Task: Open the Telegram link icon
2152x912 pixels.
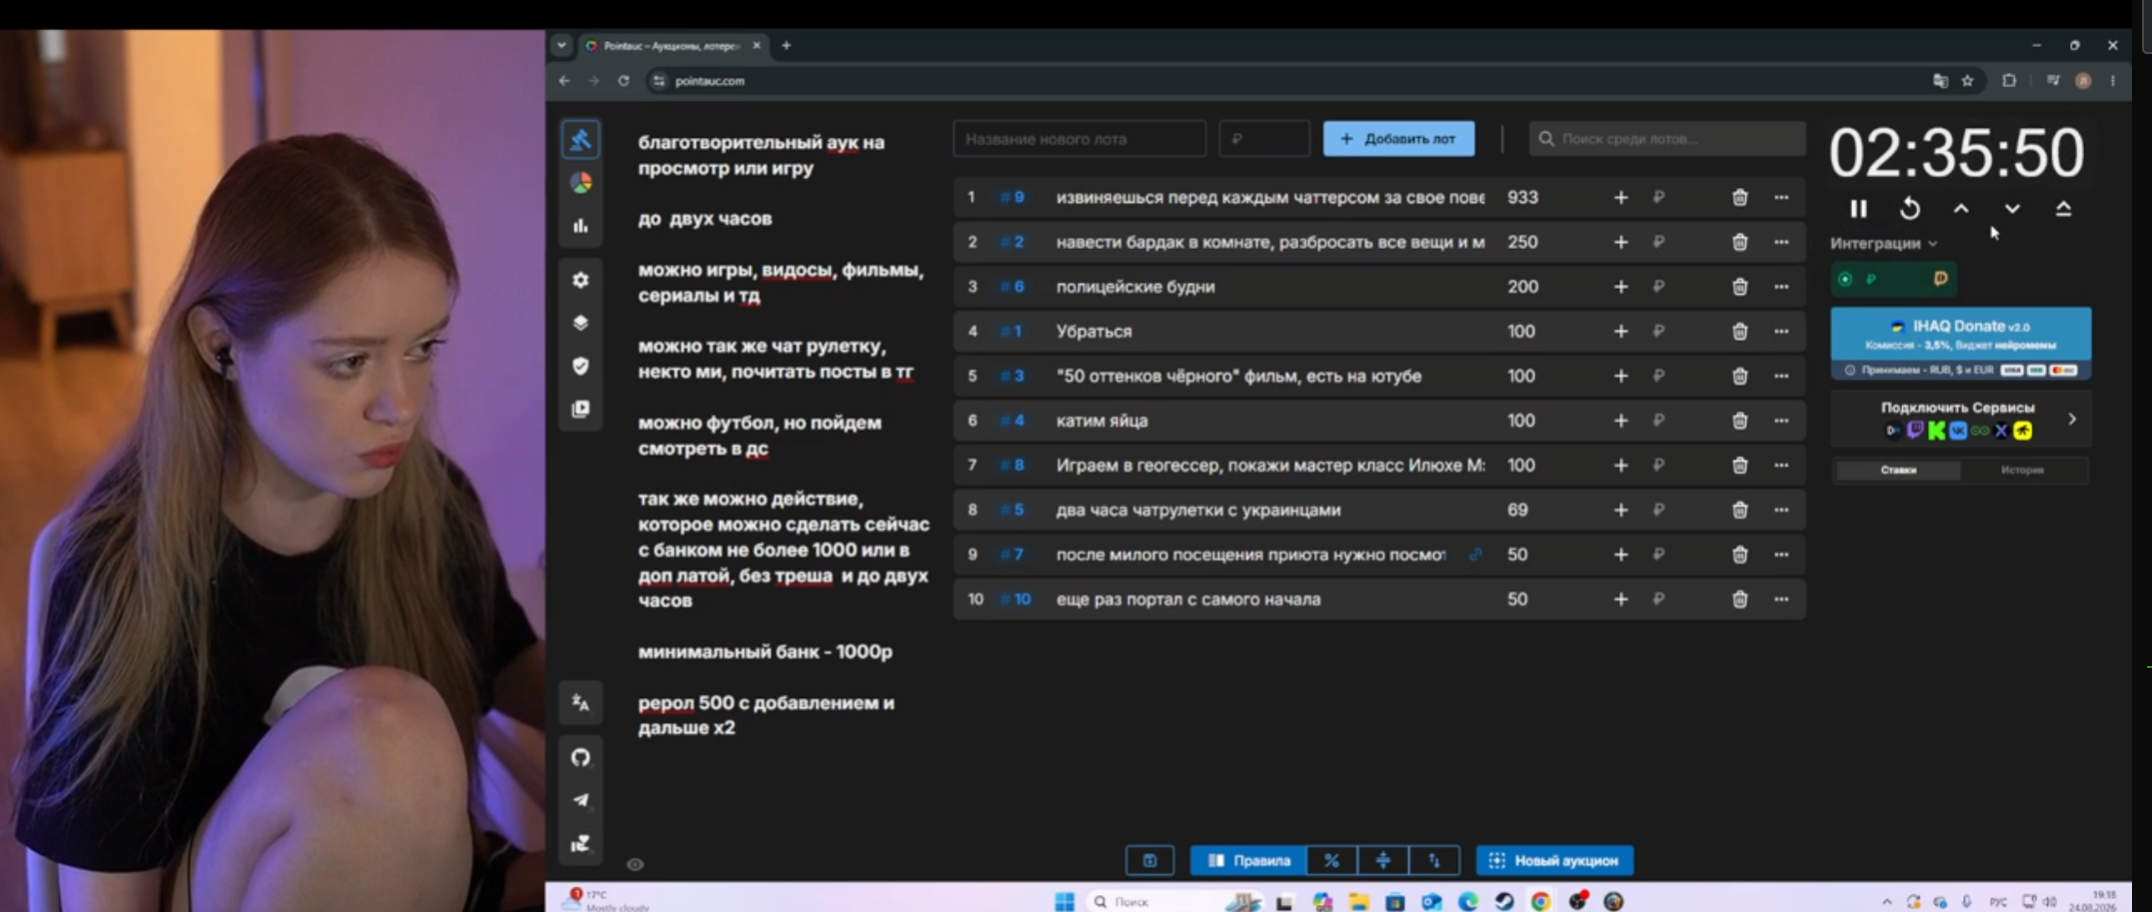Action: click(581, 800)
